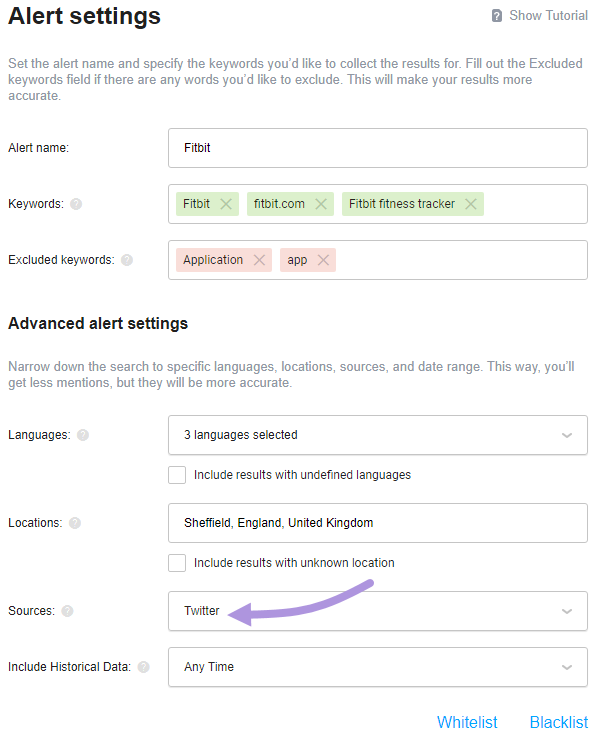Open the Include Historical Data dropdown
Image resolution: width=596 pixels, height=735 pixels.
[x=378, y=667]
